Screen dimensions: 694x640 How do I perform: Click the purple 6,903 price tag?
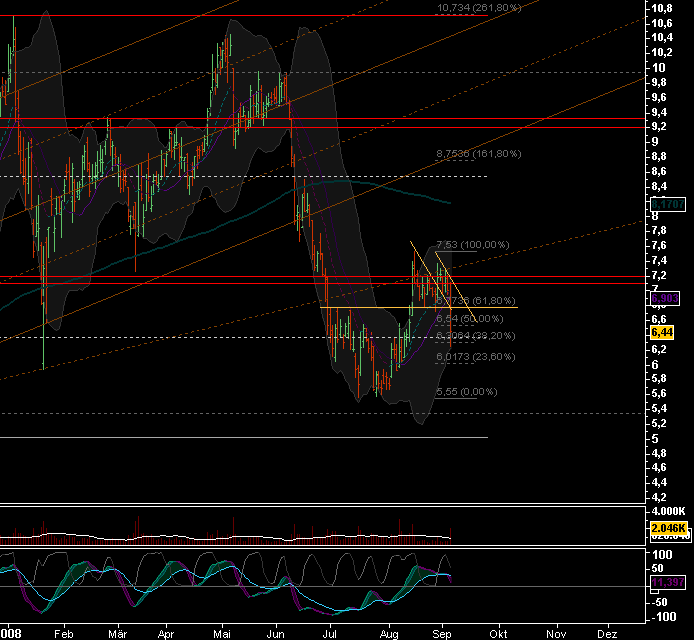click(x=665, y=298)
